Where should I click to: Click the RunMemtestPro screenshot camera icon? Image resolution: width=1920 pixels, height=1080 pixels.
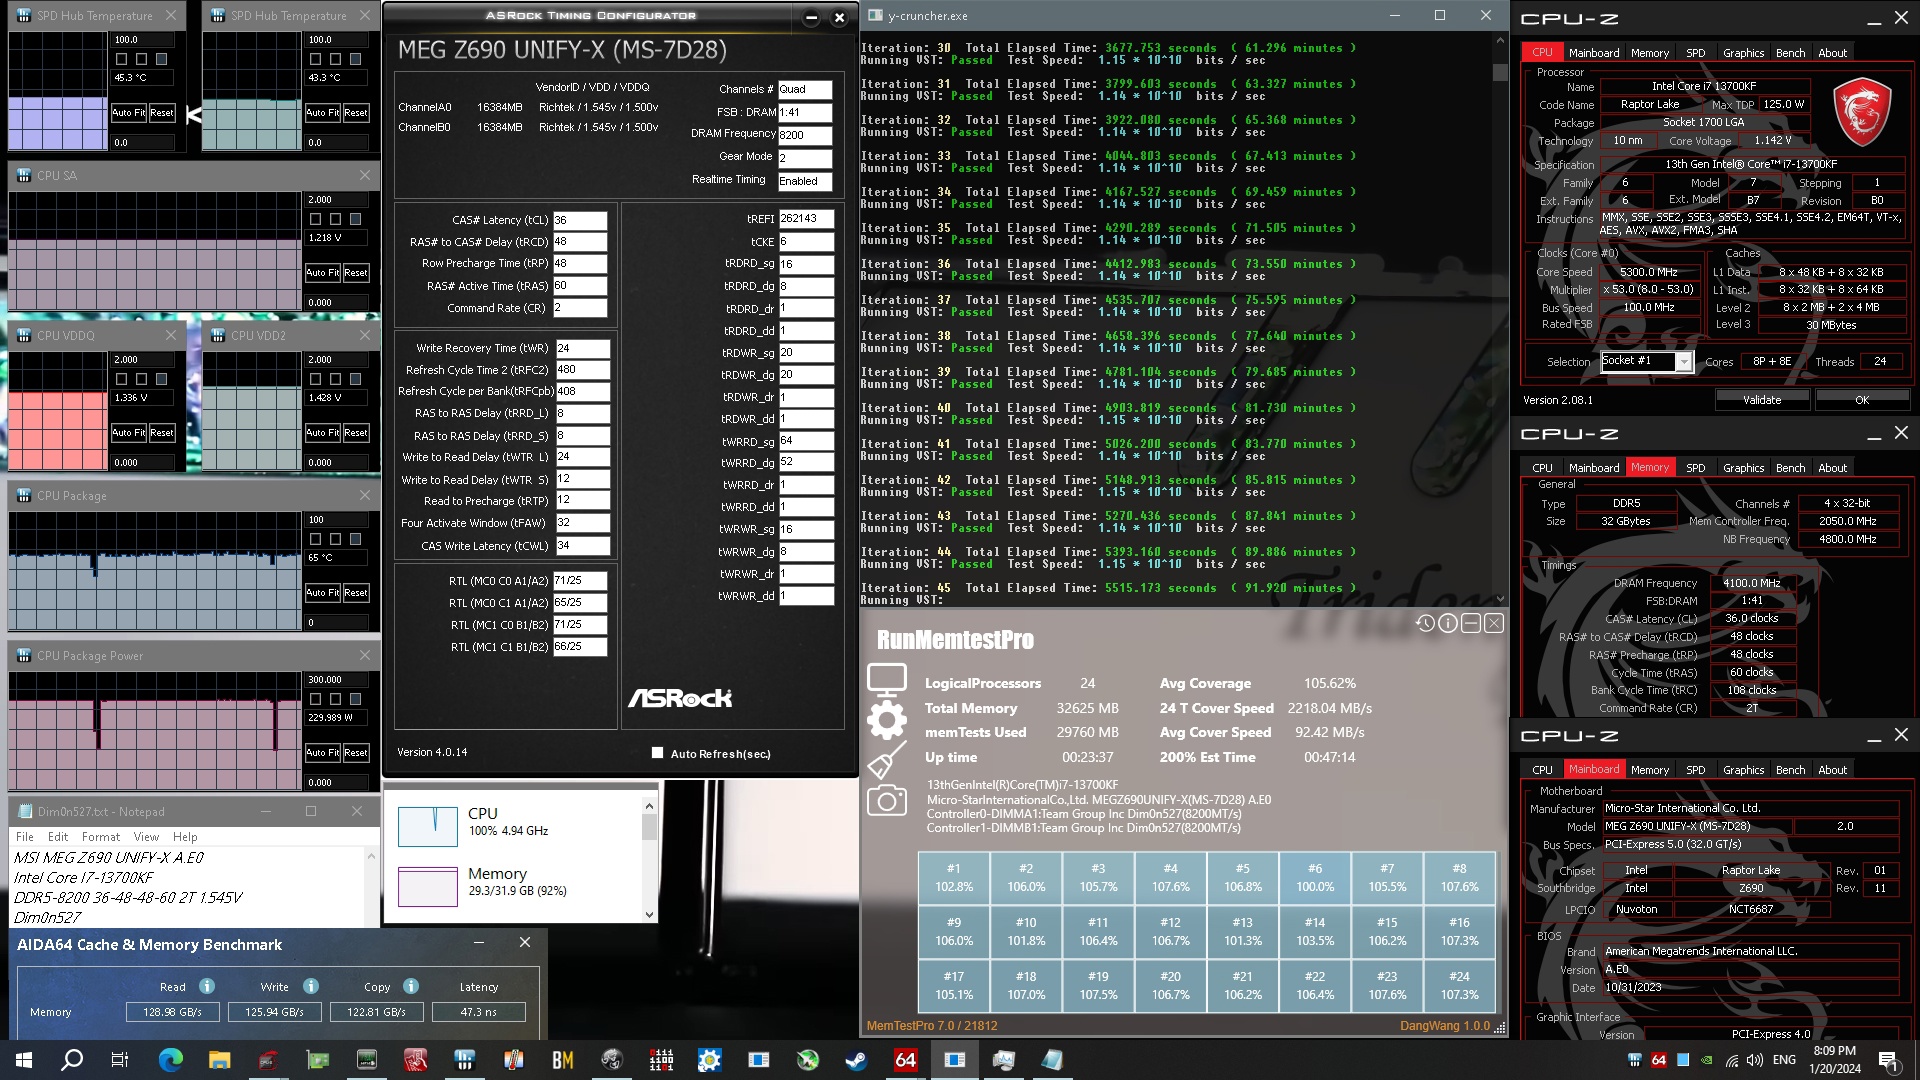886,800
